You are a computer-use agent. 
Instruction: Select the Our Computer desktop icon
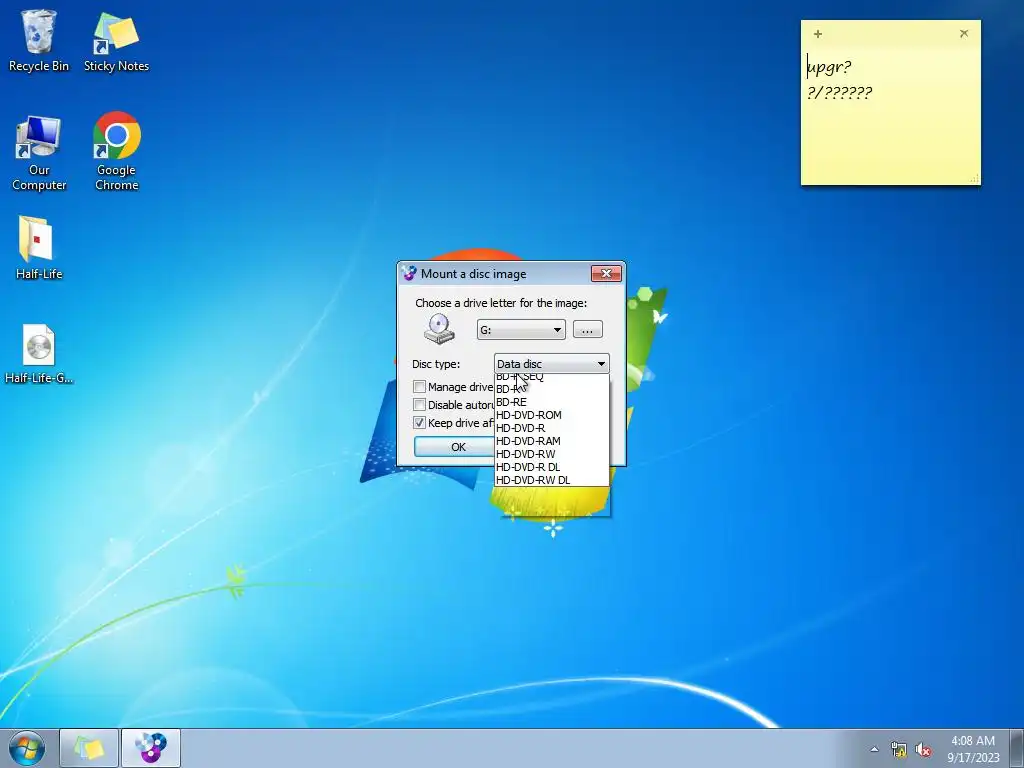click(x=39, y=153)
